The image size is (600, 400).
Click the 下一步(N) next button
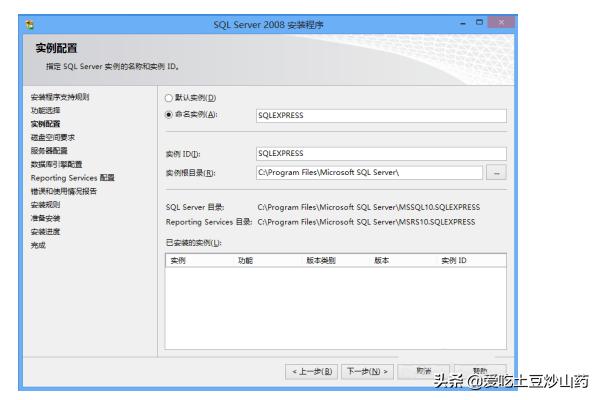click(367, 371)
